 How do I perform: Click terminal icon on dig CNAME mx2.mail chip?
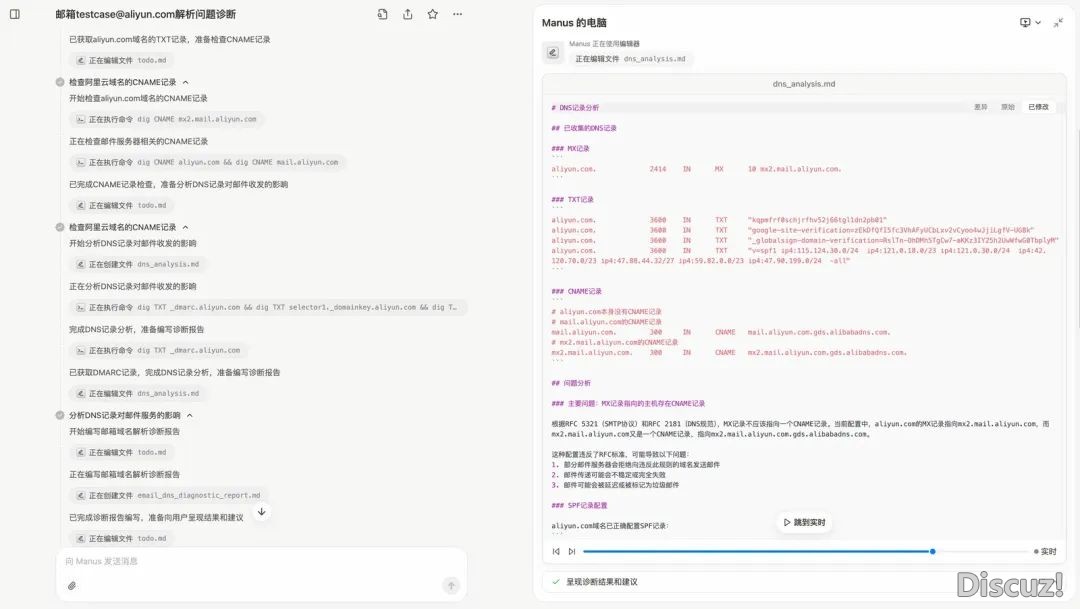click(x=81, y=119)
